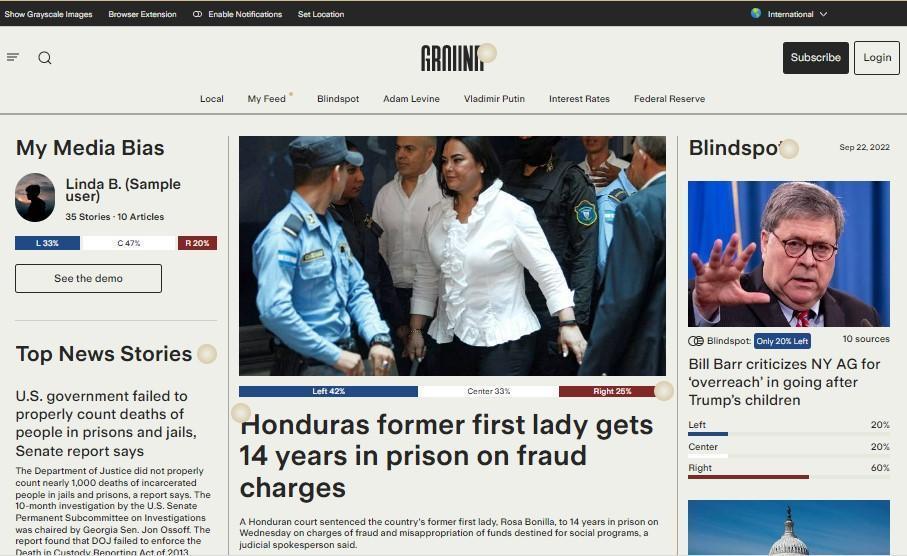
Task: Click the Blindspot eye icon under Barr photo
Action: coord(695,341)
